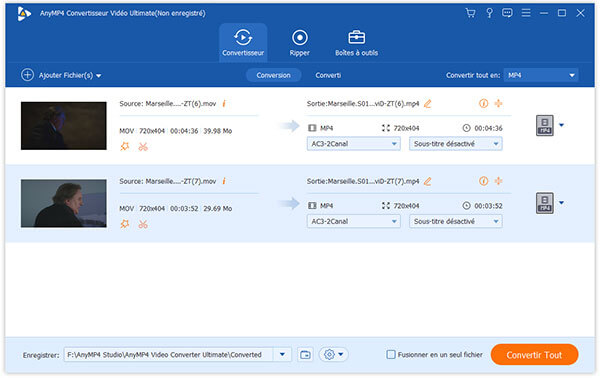Open the hamburger menu icon

[x=526, y=13]
